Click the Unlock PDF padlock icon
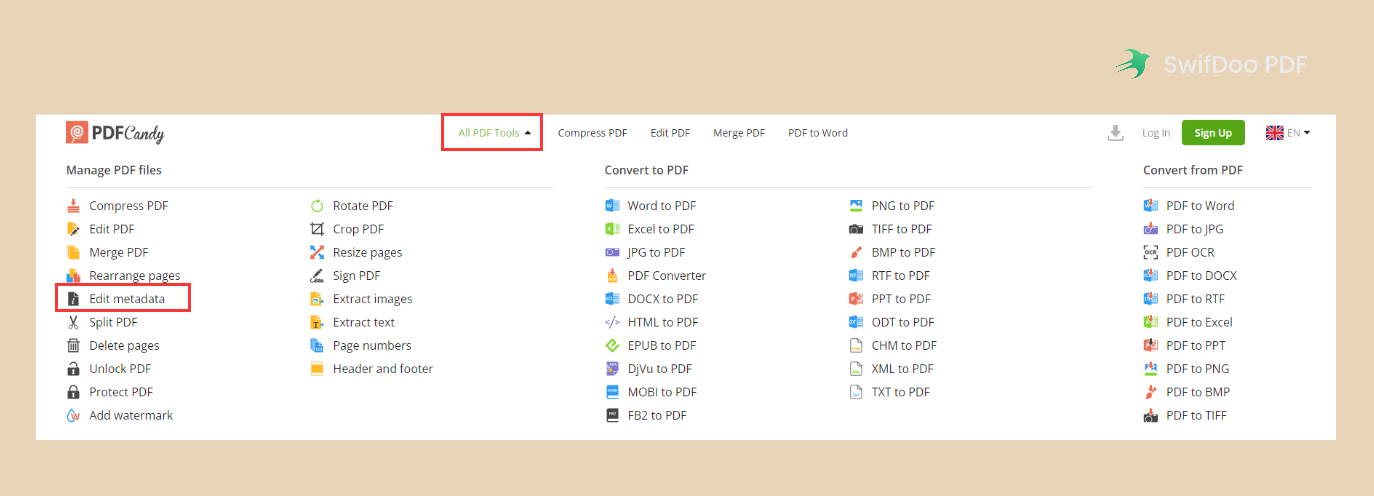The image size is (1374, 496). [73, 369]
